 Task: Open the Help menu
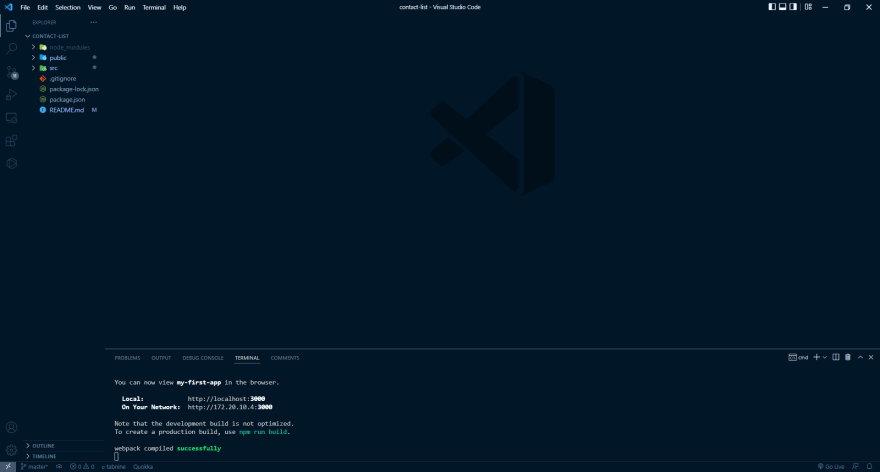(x=180, y=7)
